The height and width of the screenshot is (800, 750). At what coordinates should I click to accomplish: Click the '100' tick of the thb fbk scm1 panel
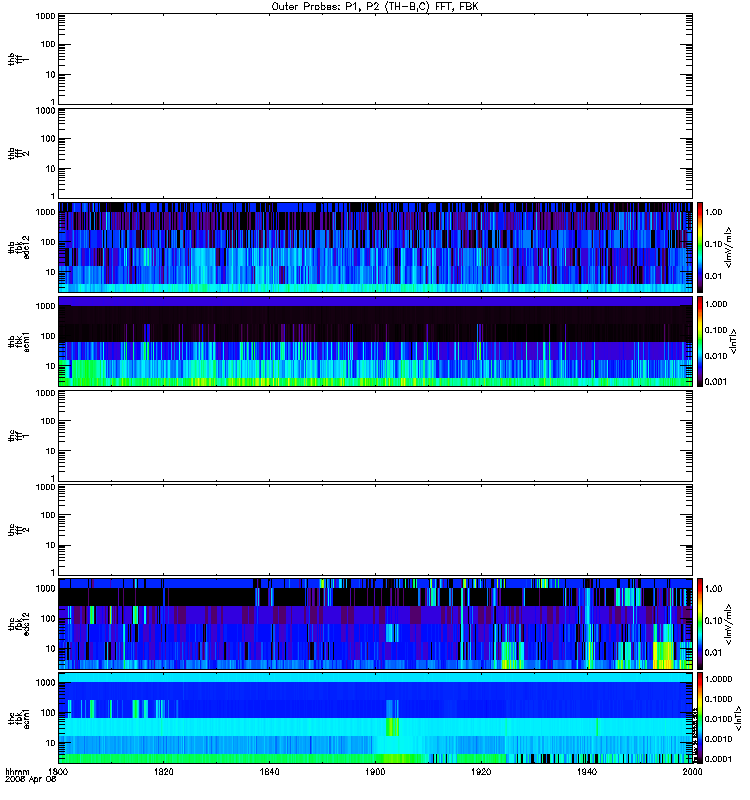click(48, 336)
